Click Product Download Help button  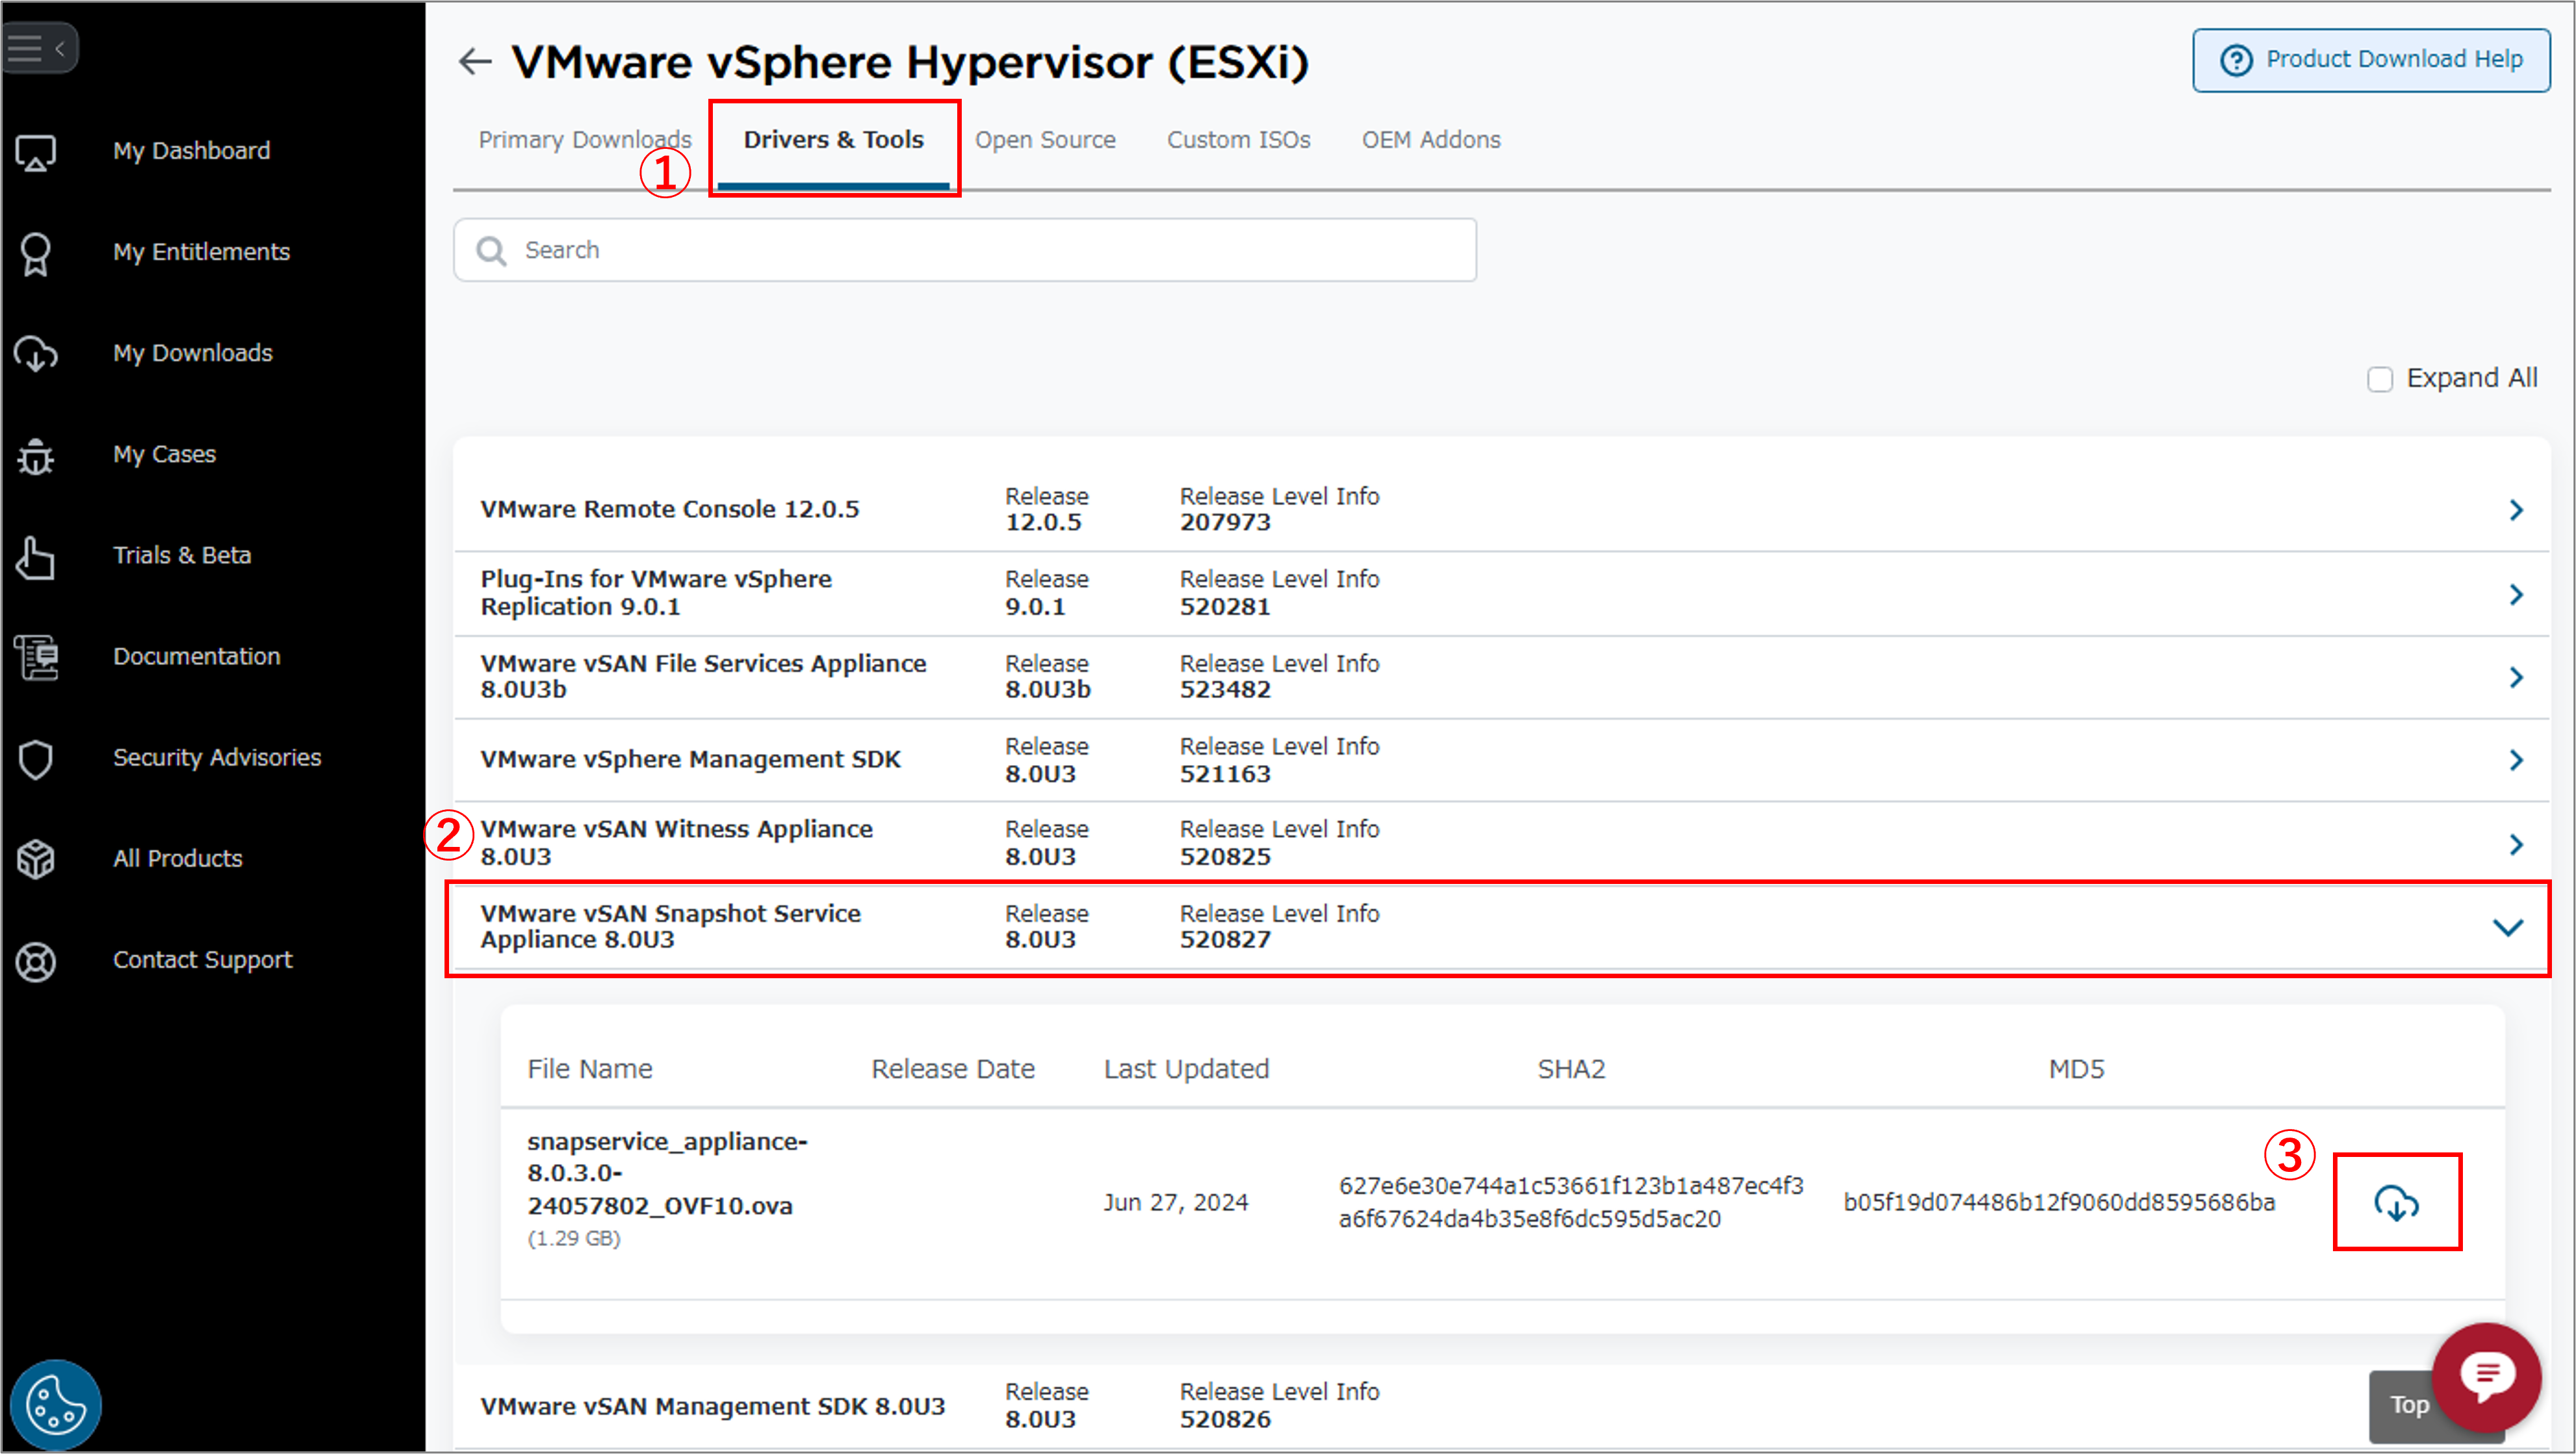(x=2371, y=60)
